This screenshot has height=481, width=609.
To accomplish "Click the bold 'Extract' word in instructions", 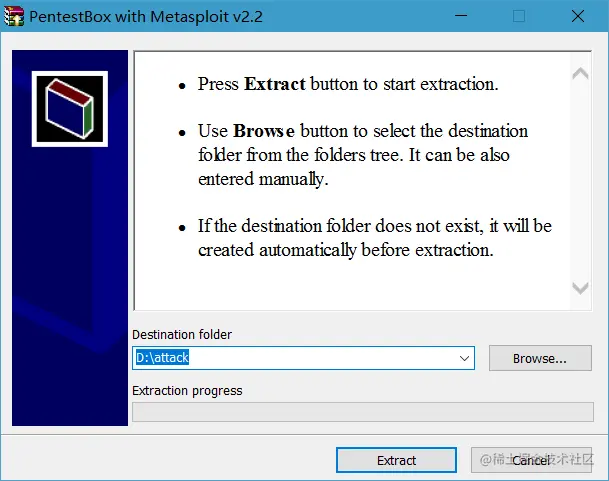I will coord(275,84).
